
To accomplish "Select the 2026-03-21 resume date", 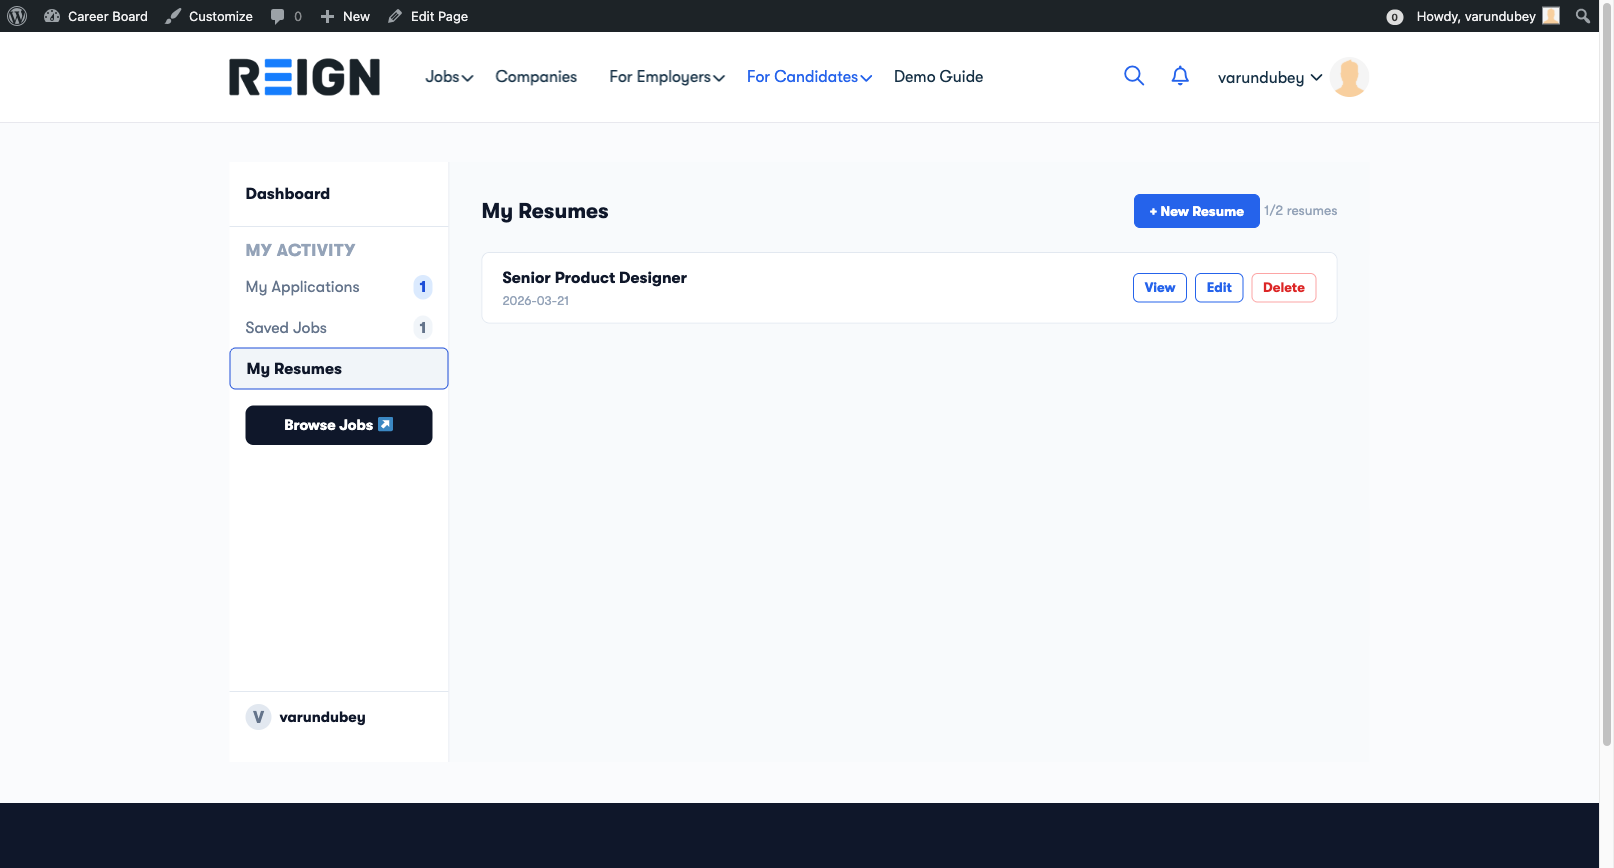I will (x=535, y=301).
